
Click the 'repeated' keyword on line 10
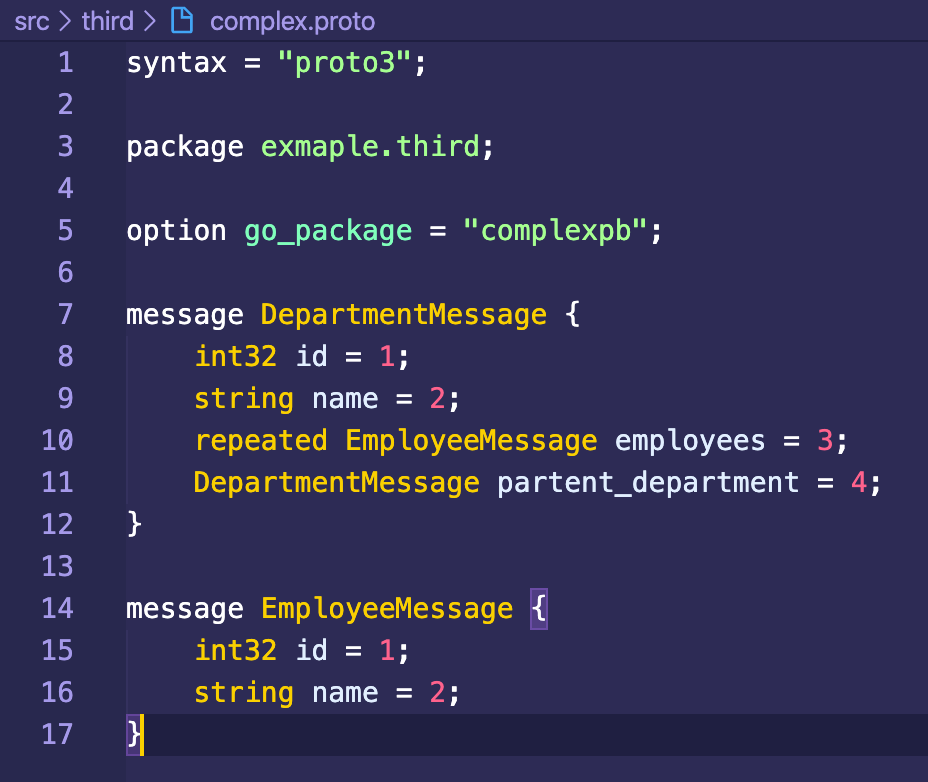pyautogui.click(x=261, y=441)
